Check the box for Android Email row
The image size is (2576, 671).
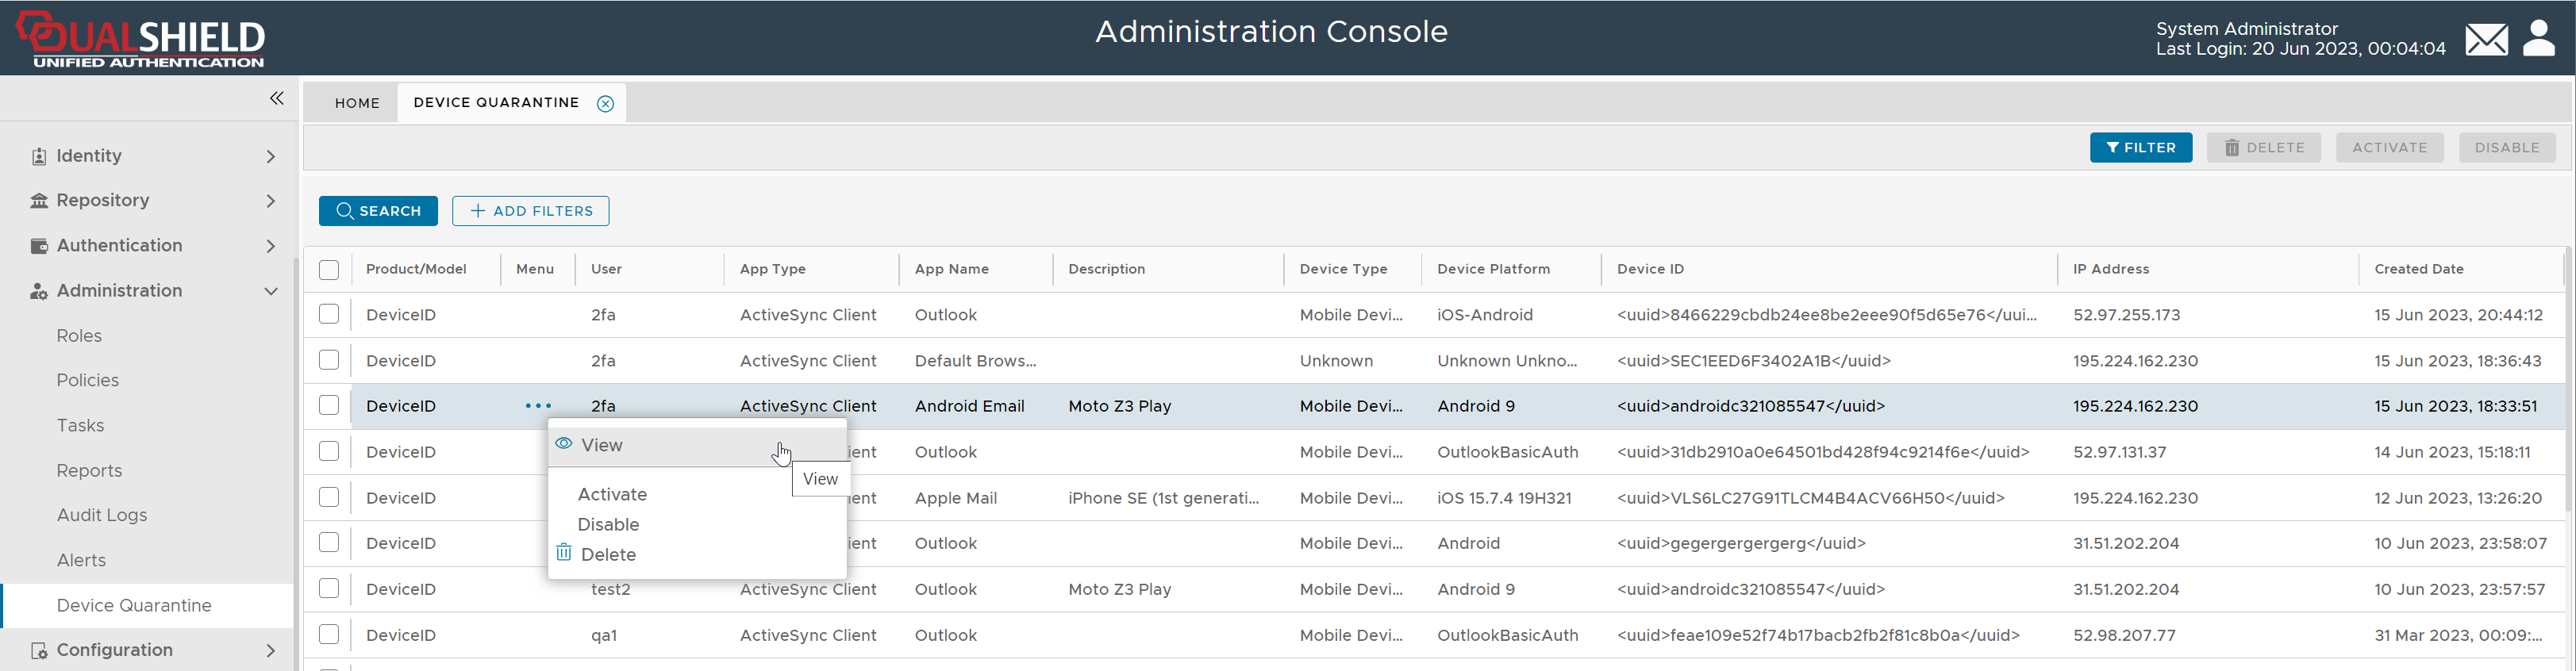click(329, 406)
